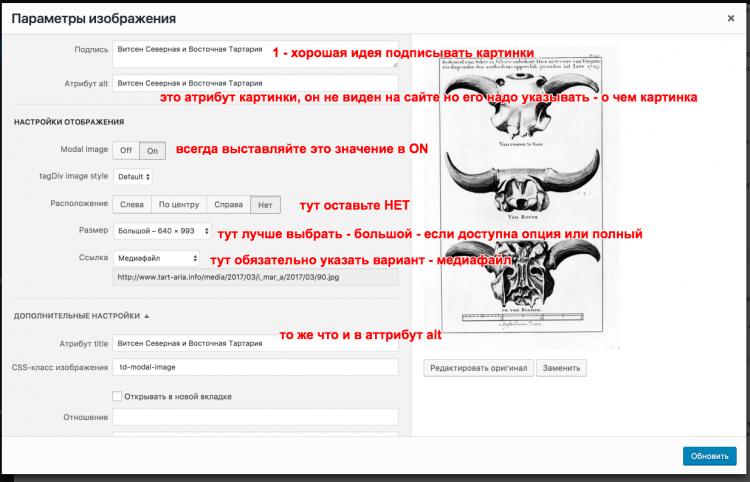Click the Параметры изображения title
750x482 pixels.
[94, 19]
